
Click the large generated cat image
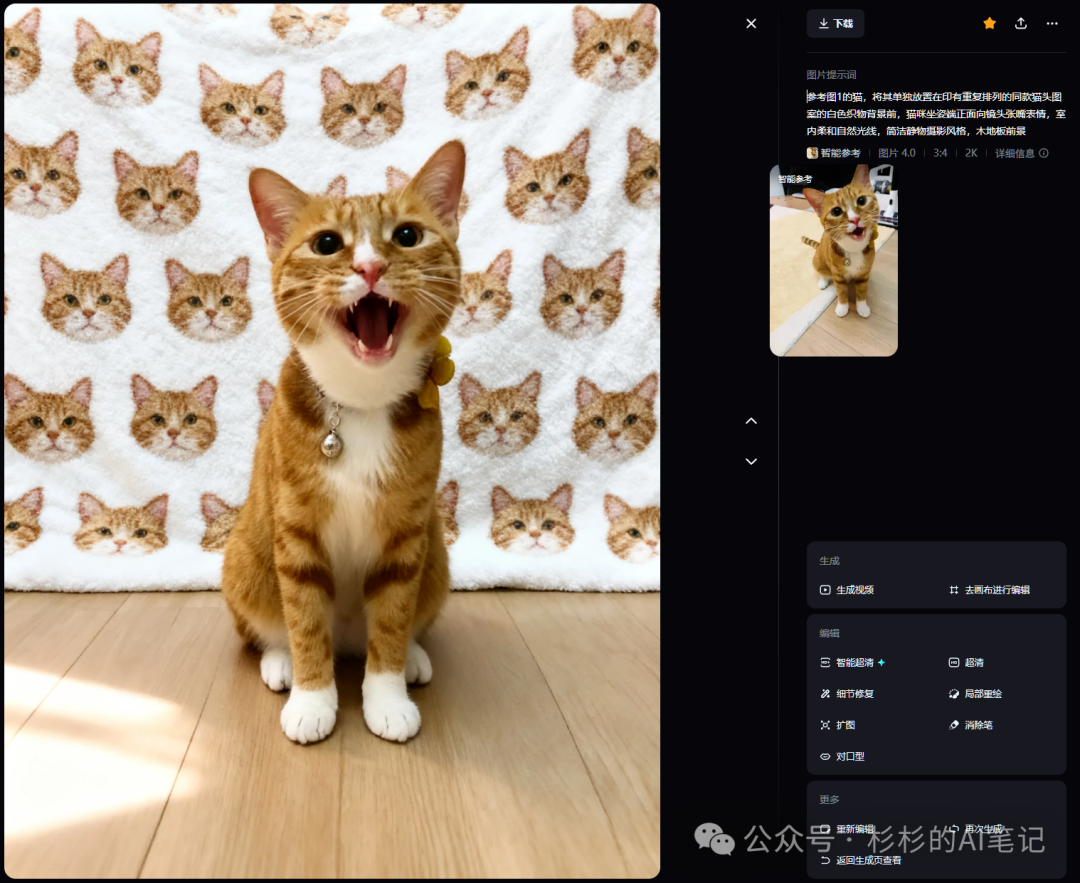point(332,441)
